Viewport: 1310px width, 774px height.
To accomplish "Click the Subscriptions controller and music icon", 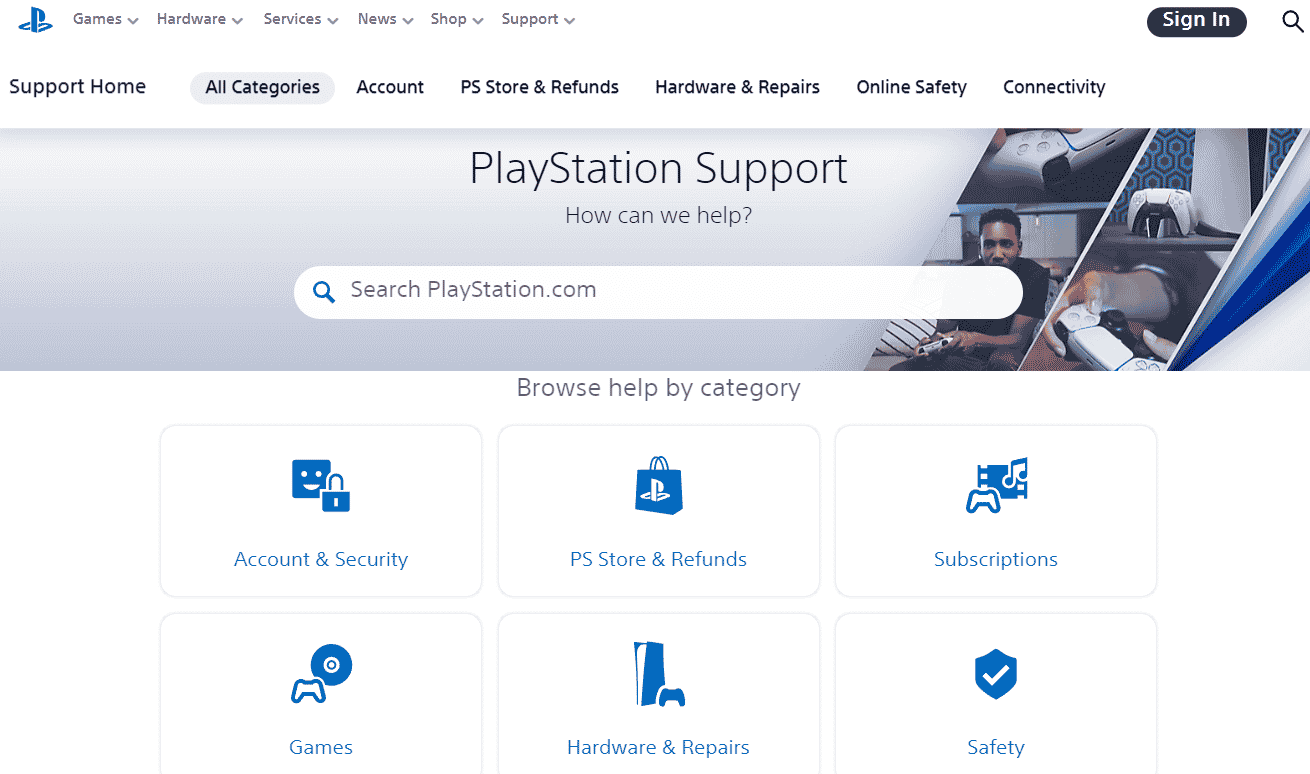I will click(996, 486).
